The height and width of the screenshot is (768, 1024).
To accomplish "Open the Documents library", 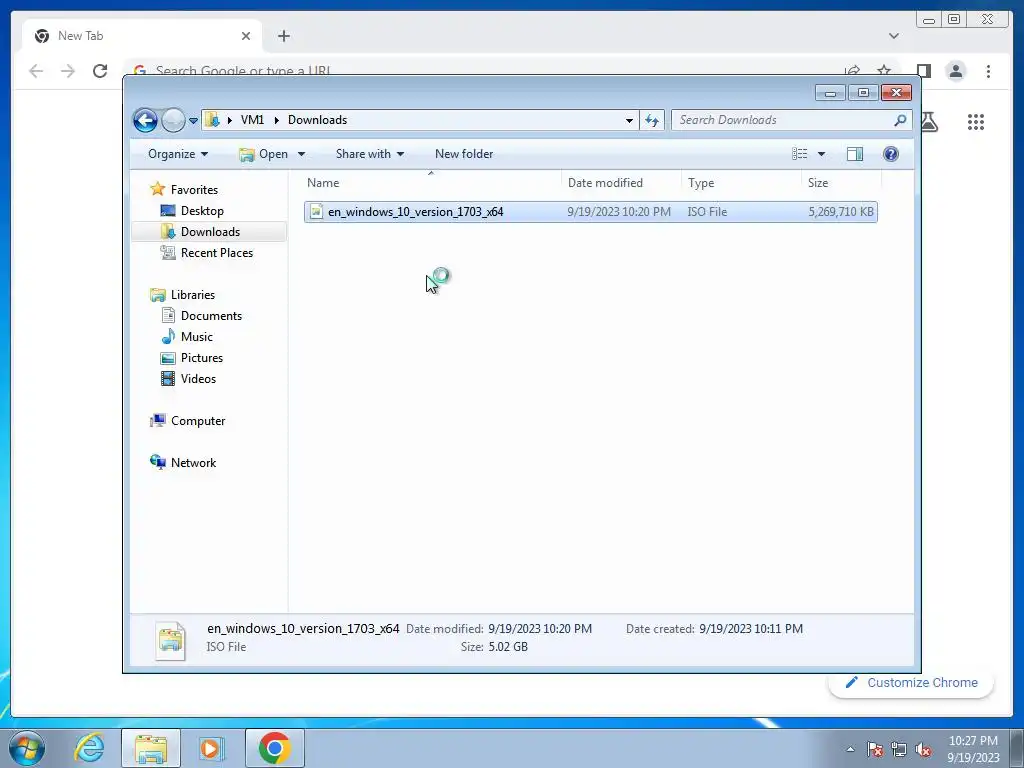I will click(x=211, y=315).
